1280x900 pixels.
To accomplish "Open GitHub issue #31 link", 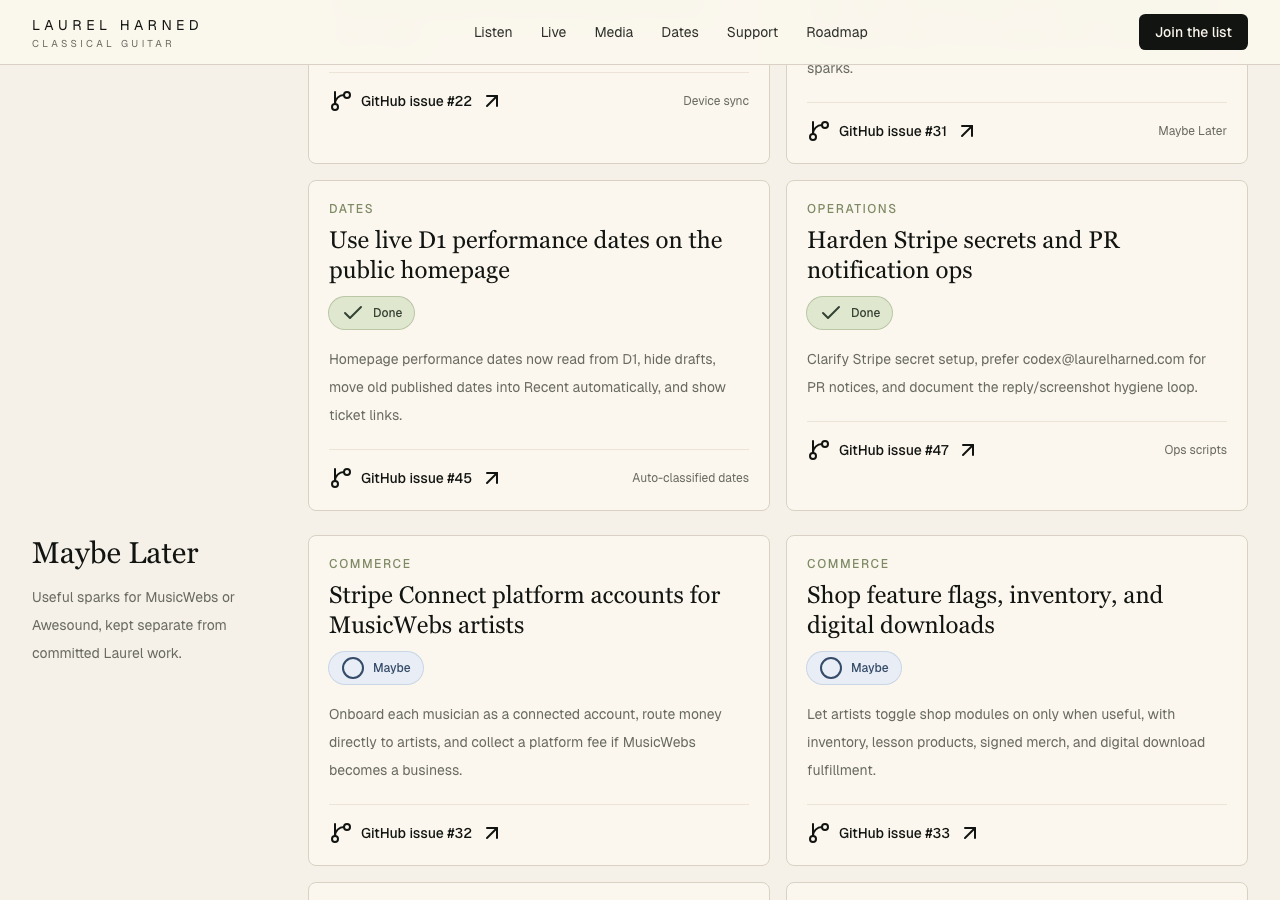I will pyautogui.click(x=893, y=131).
